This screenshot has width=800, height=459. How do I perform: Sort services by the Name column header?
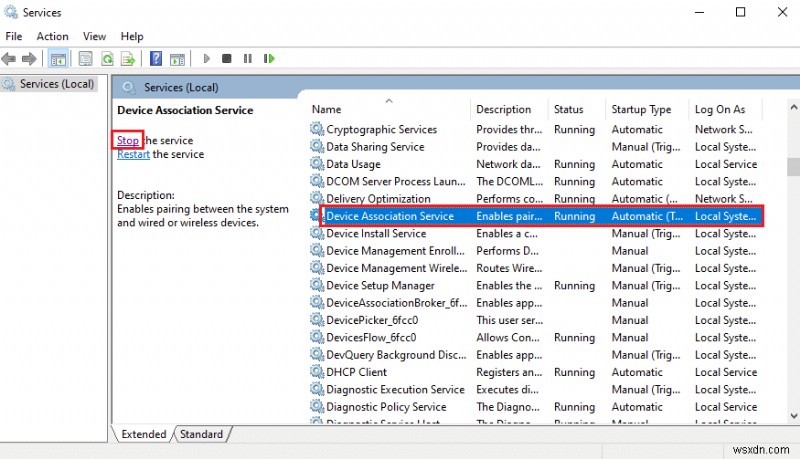click(x=326, y=109)
